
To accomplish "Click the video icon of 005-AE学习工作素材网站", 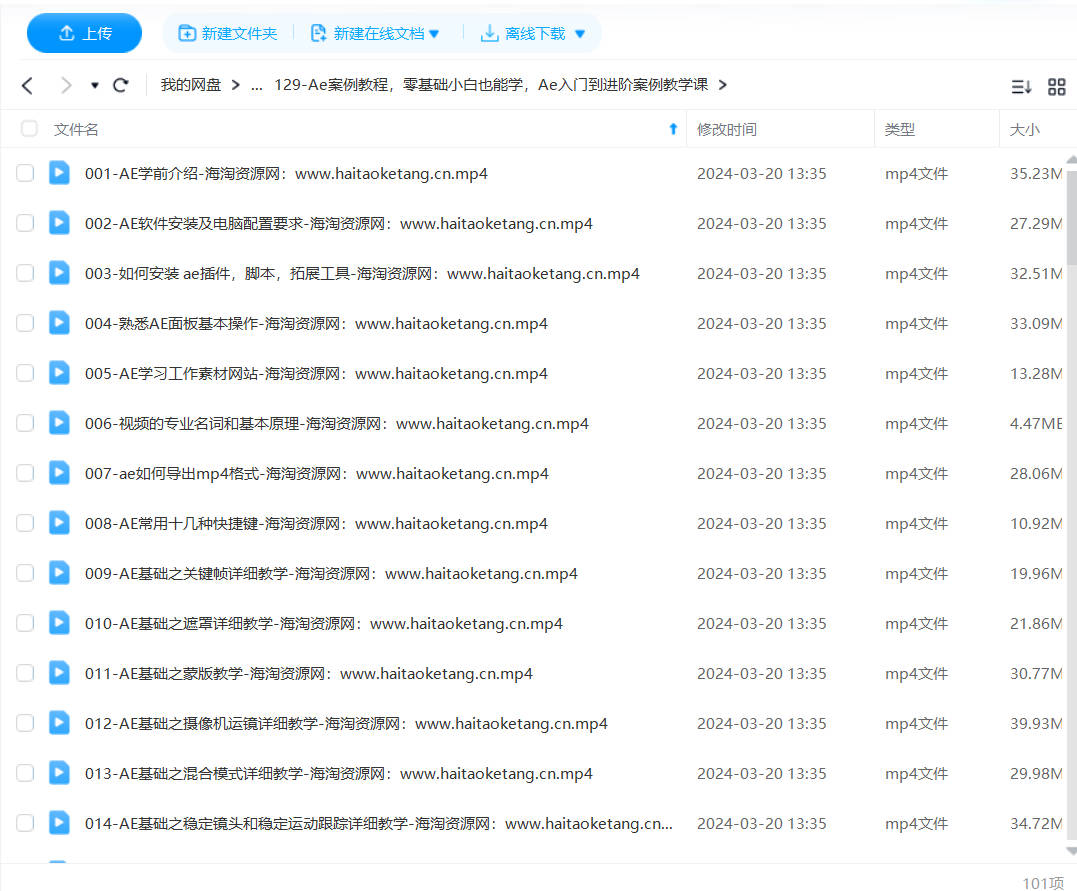I will tap(59, 372).
